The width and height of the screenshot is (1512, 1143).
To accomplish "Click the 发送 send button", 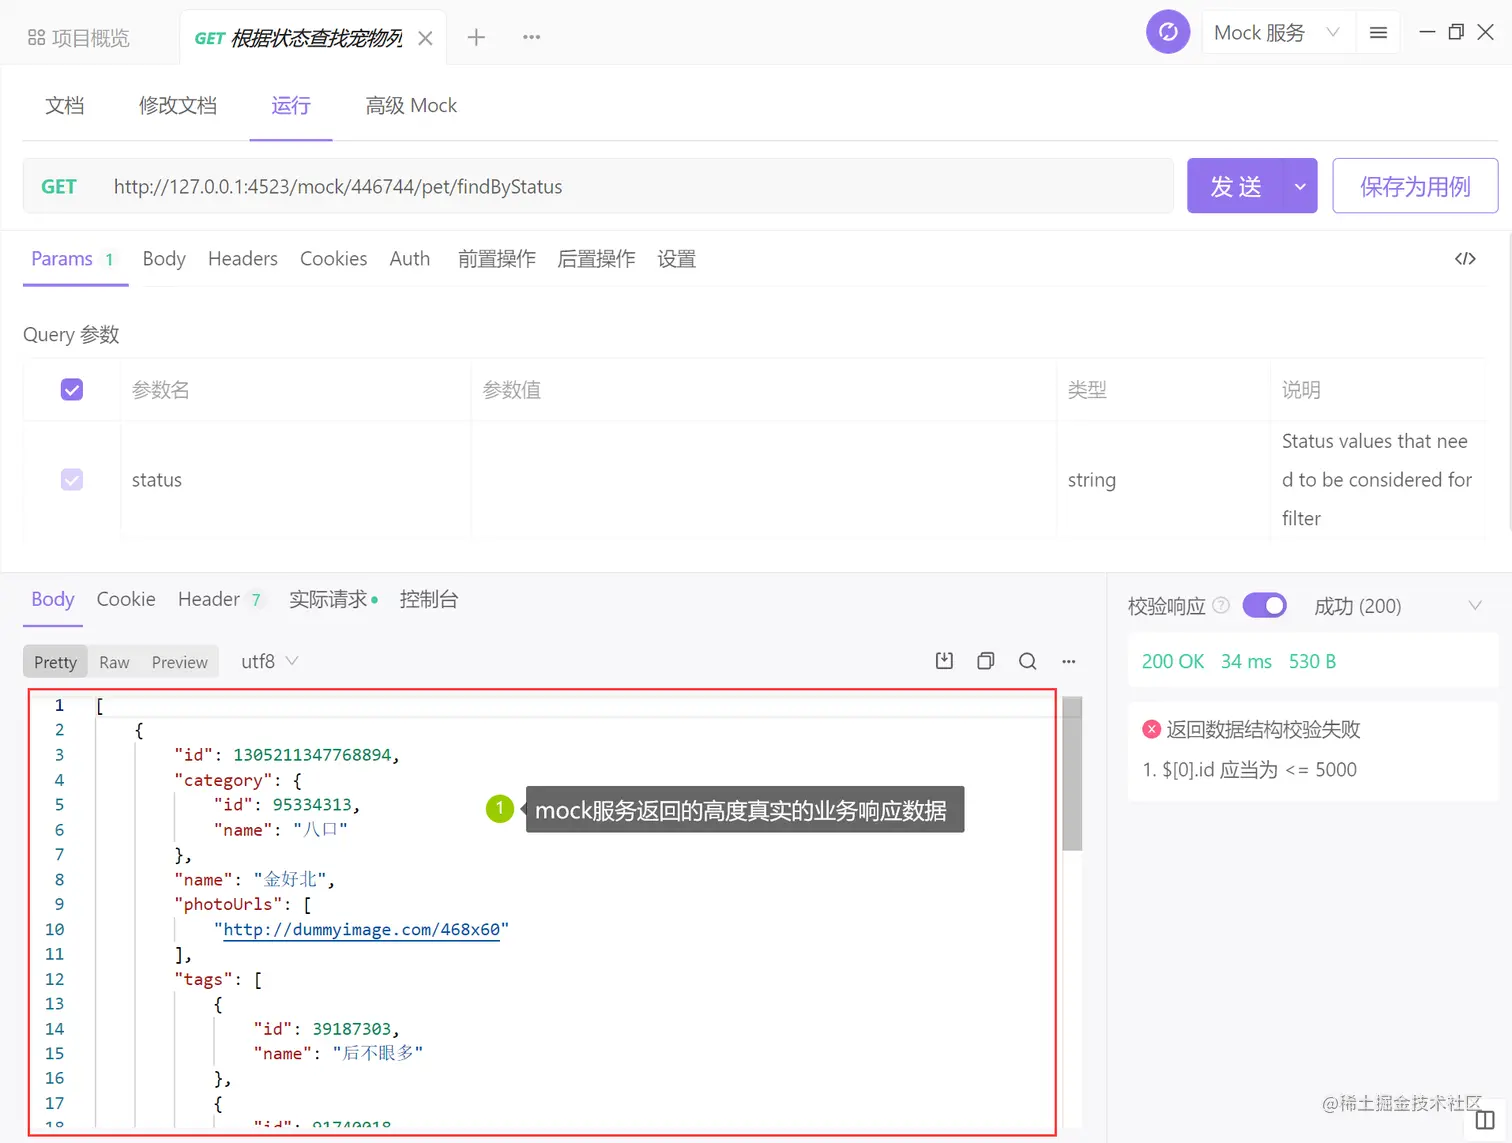I will (x=1235, y=186).
